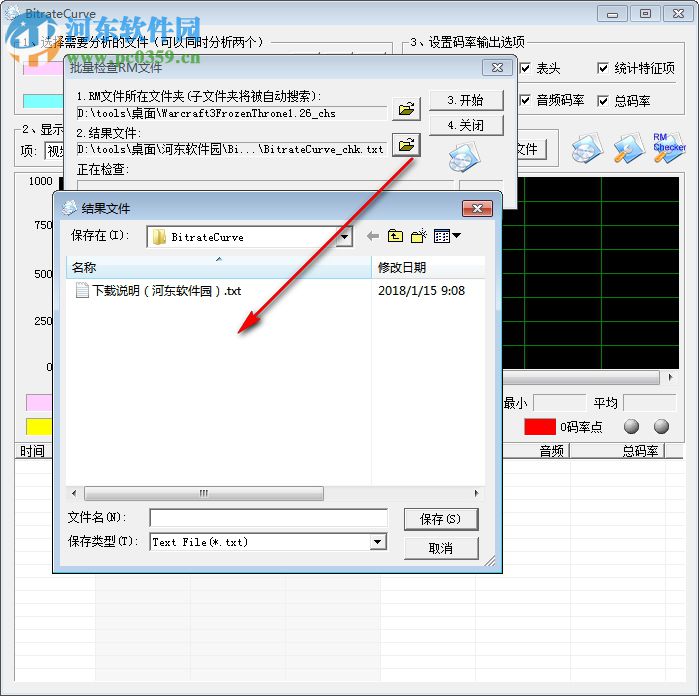Open the view menu icon in save dialog
Viewport: 699px width, 696px height.
pyautogui.click(x=447, y=236)
